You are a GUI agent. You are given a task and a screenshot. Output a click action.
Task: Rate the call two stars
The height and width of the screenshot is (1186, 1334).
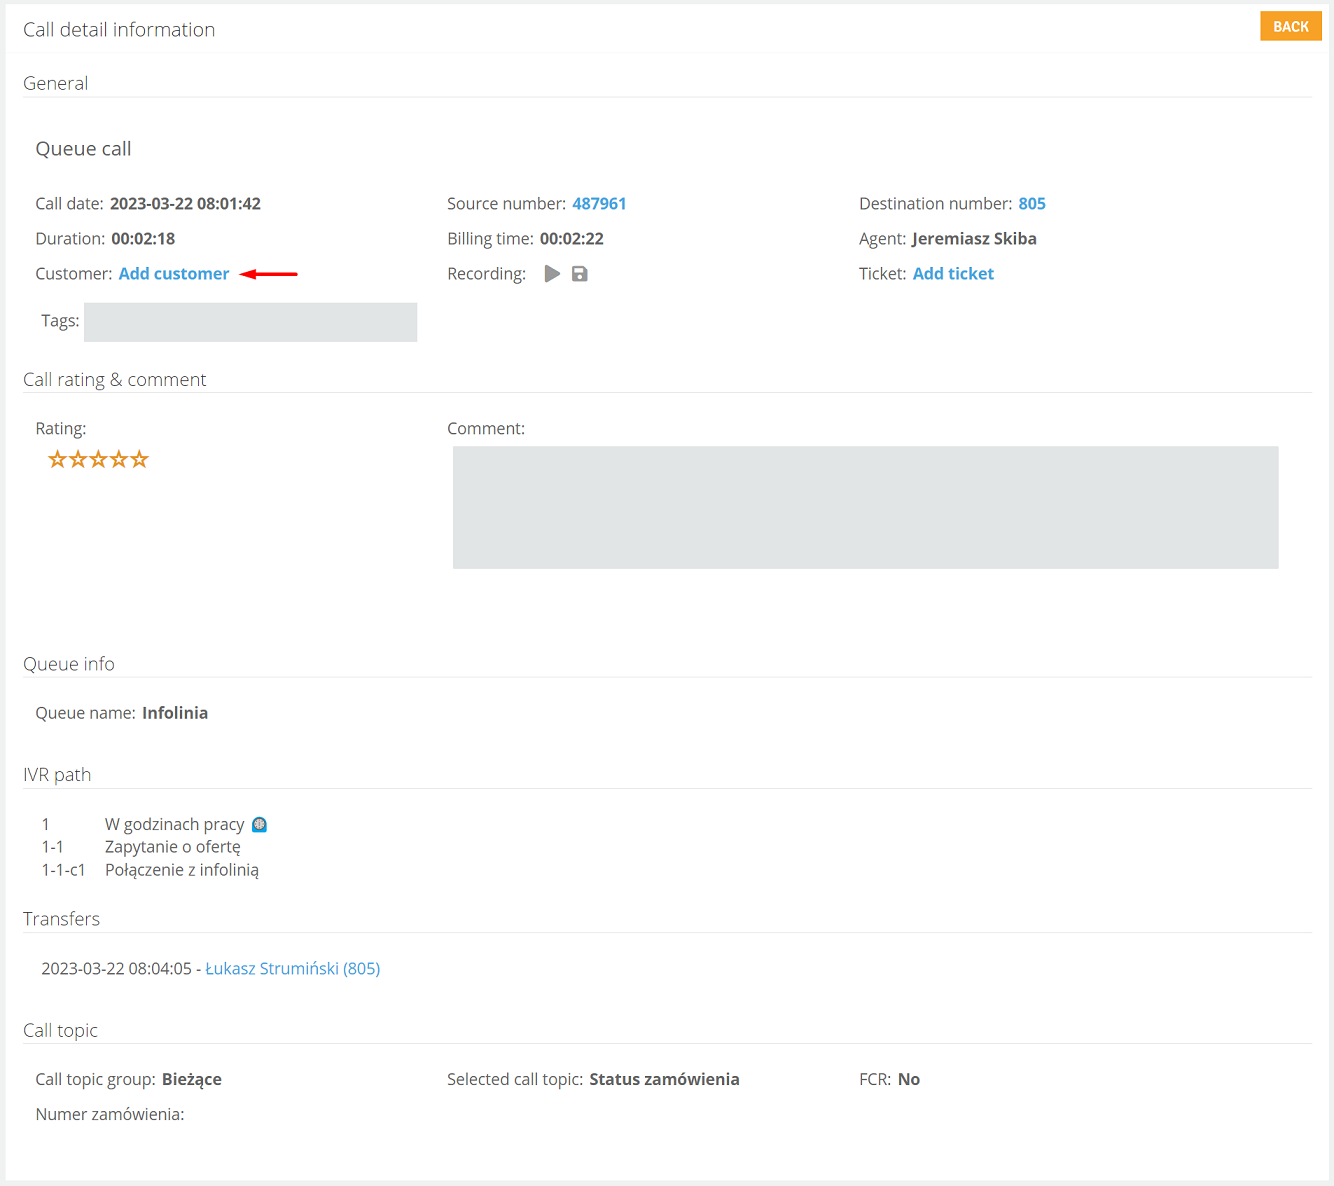click(x=78, y=459)
